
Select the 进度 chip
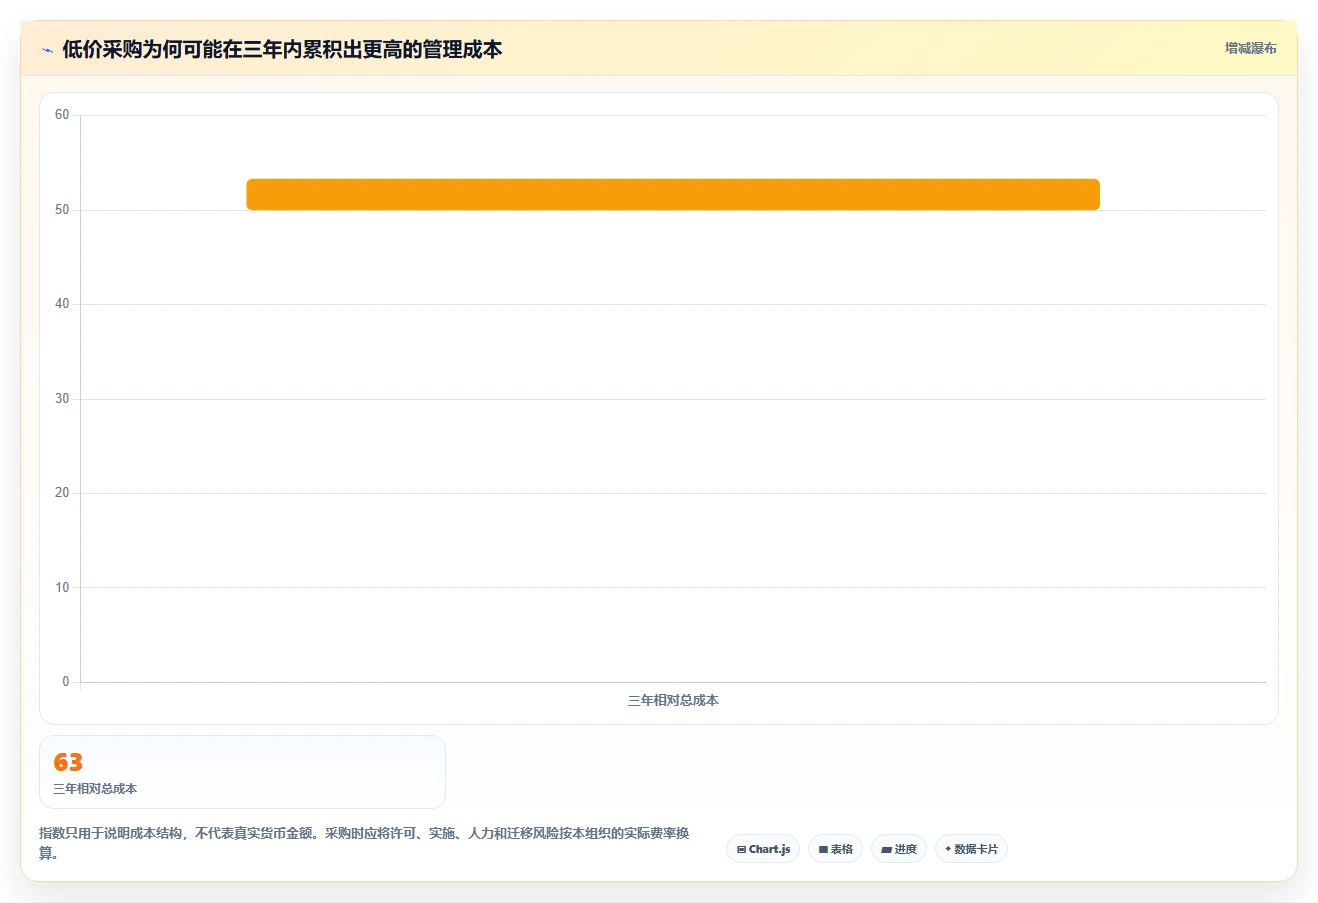click(899, 849)
